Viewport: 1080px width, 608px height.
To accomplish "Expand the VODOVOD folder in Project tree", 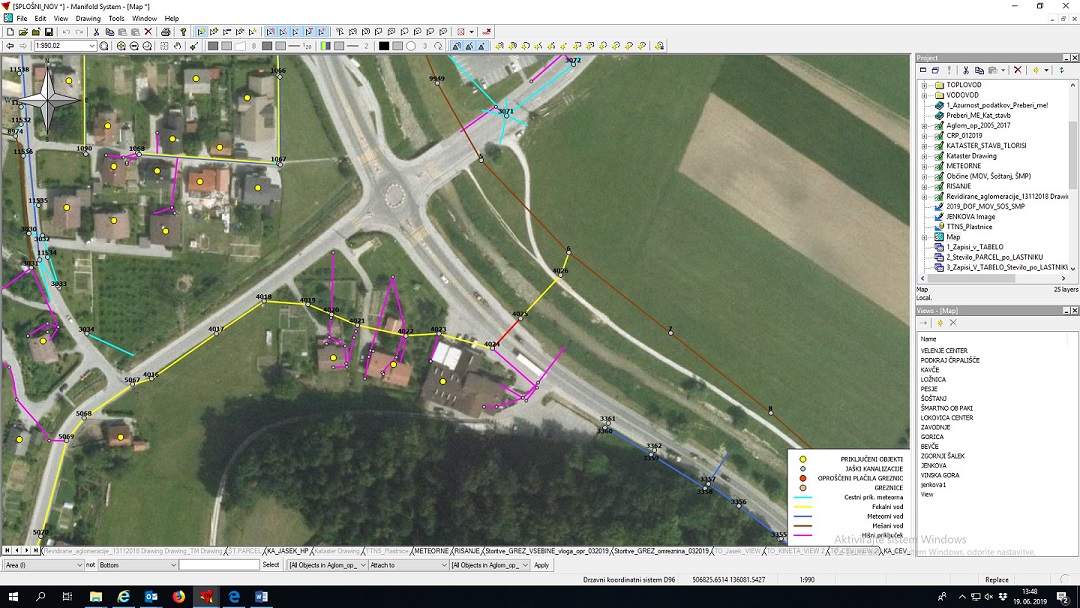I will pyautogui.click(x=925, y=95).
